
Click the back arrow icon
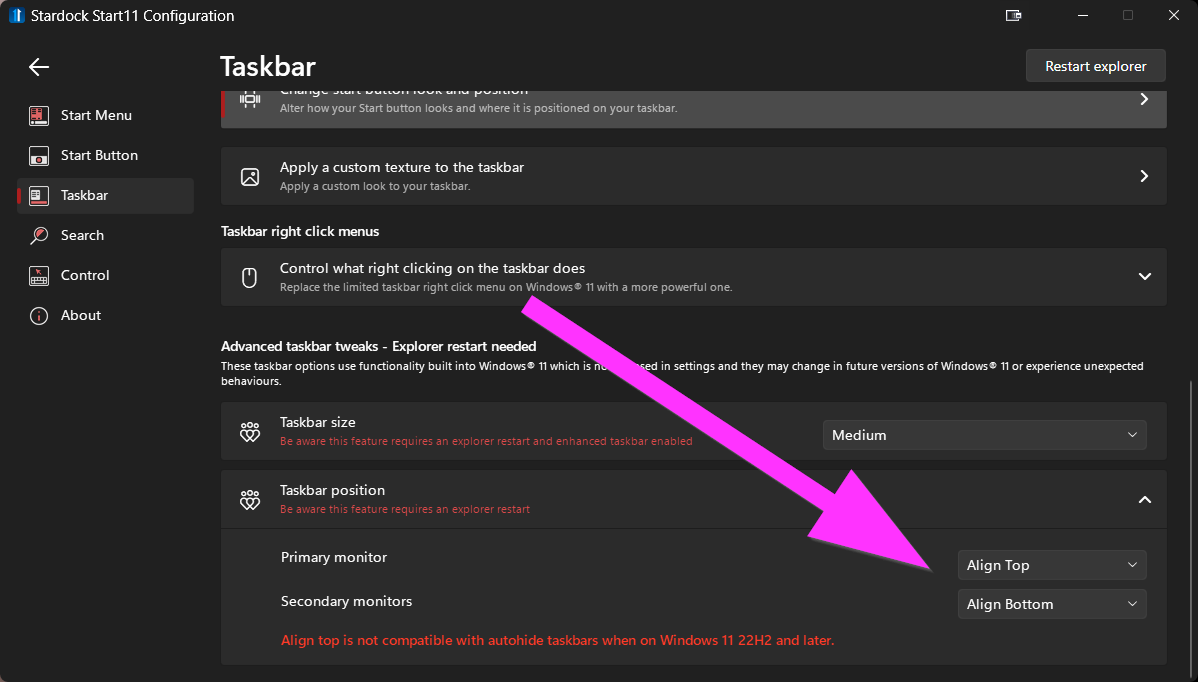pyautogui.click(x=39, y=67)
